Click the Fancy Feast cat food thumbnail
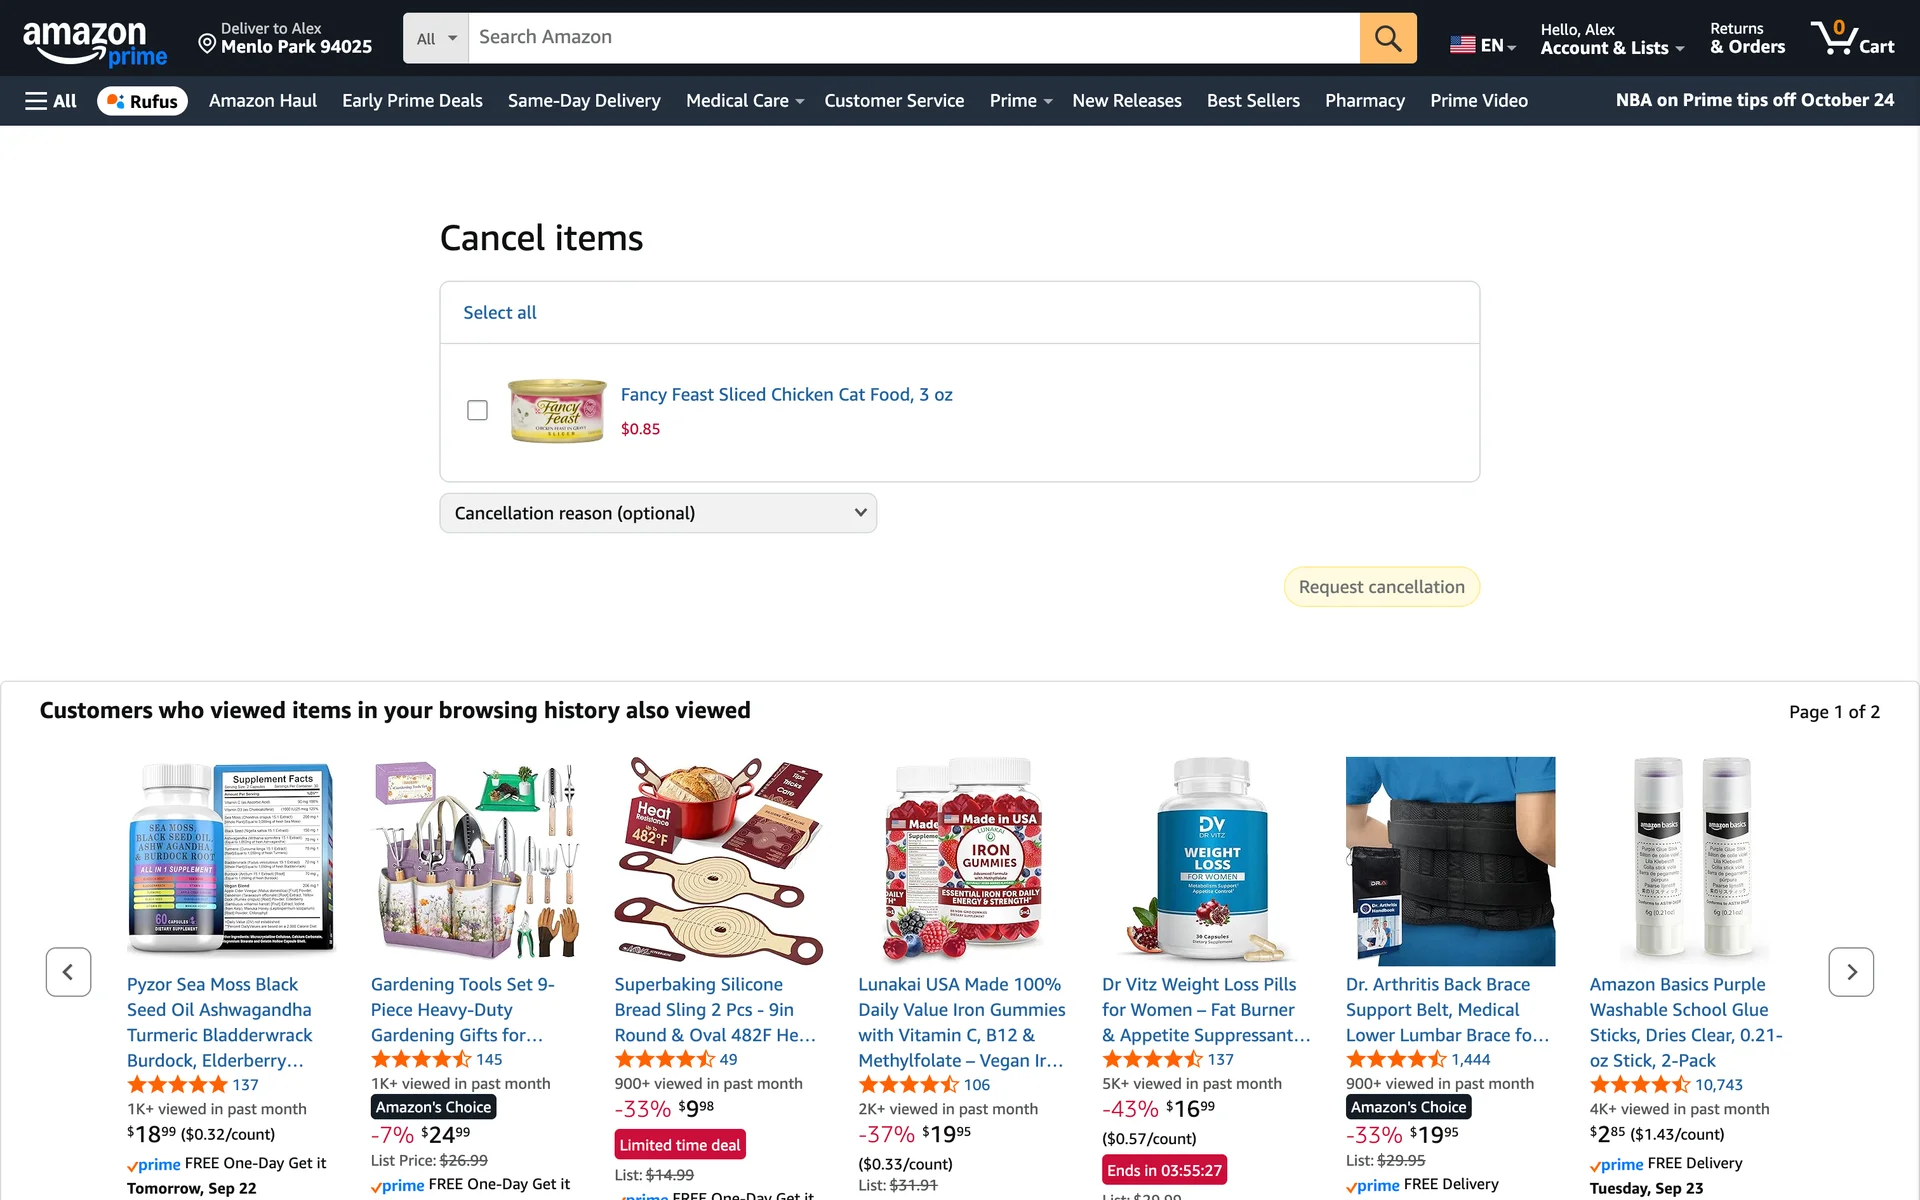Image resolution: width=1920 pixels, height=1200 pixels. (557, 411)
